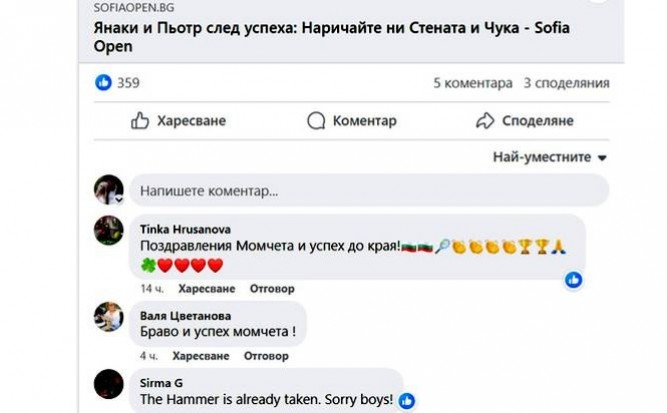Expand Най-уместните comment sorting dropdown

coord(550,157)
